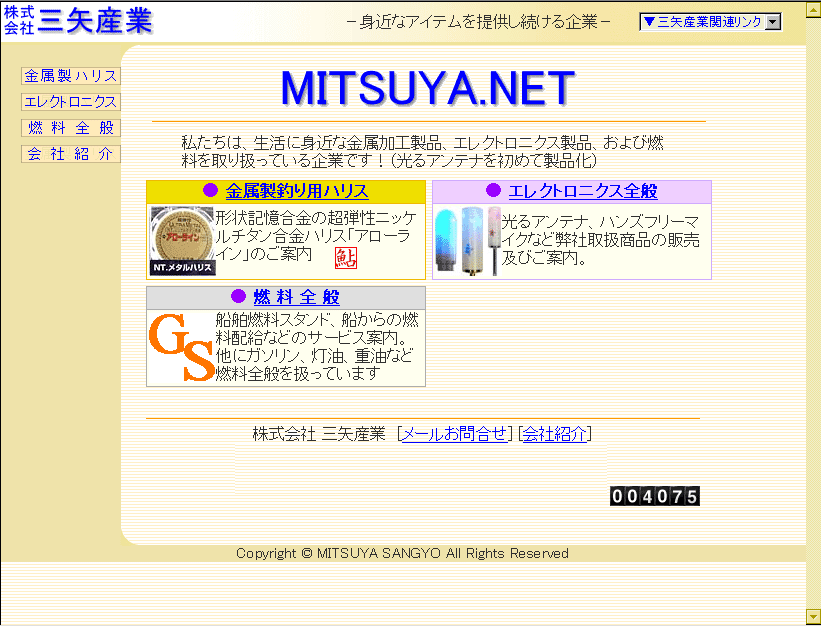Open 燃料全般 from the sidebar menu

[71, 128]
